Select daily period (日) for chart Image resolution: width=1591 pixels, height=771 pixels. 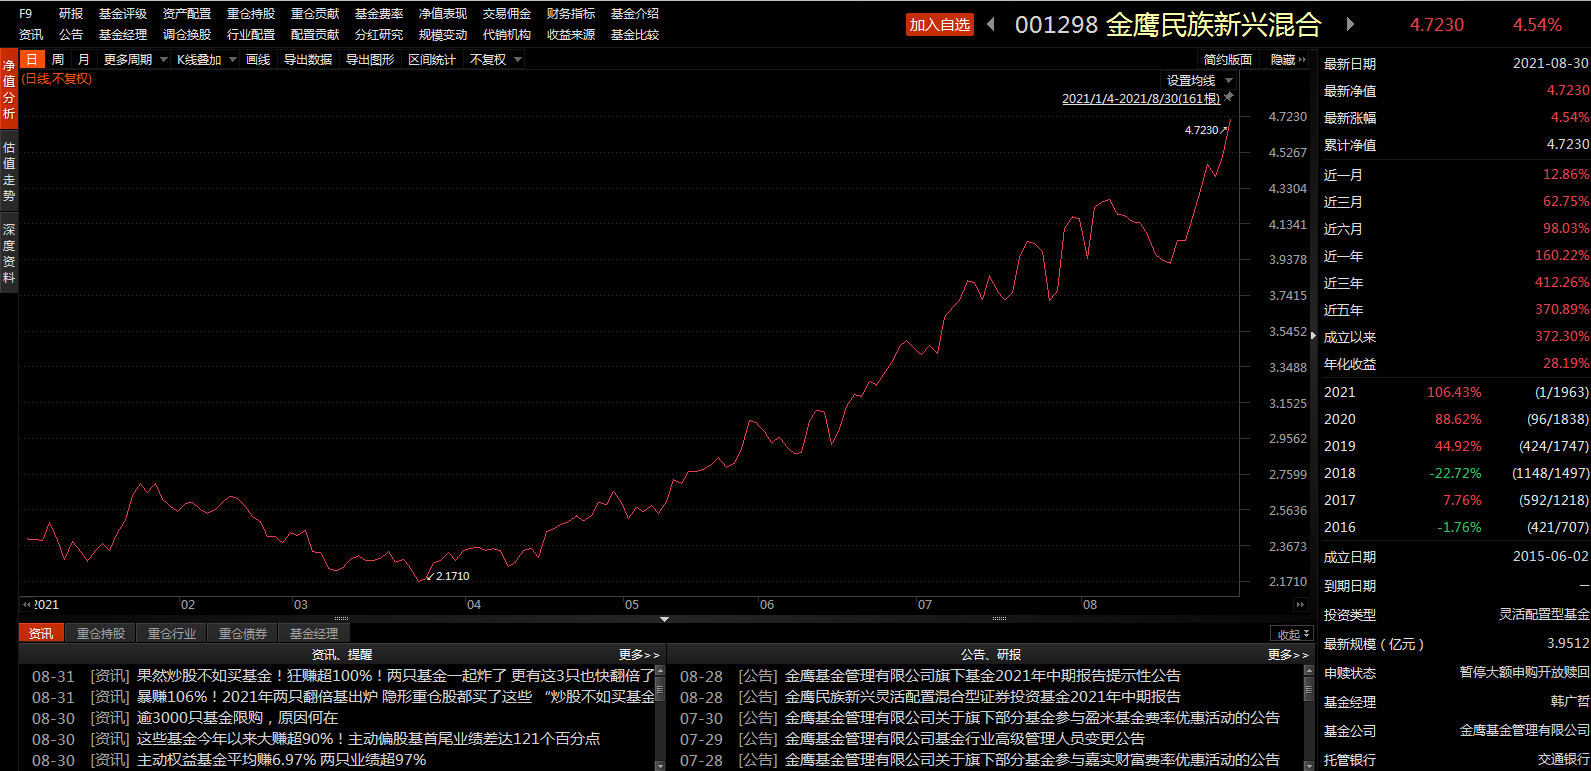tap(32, 60)
